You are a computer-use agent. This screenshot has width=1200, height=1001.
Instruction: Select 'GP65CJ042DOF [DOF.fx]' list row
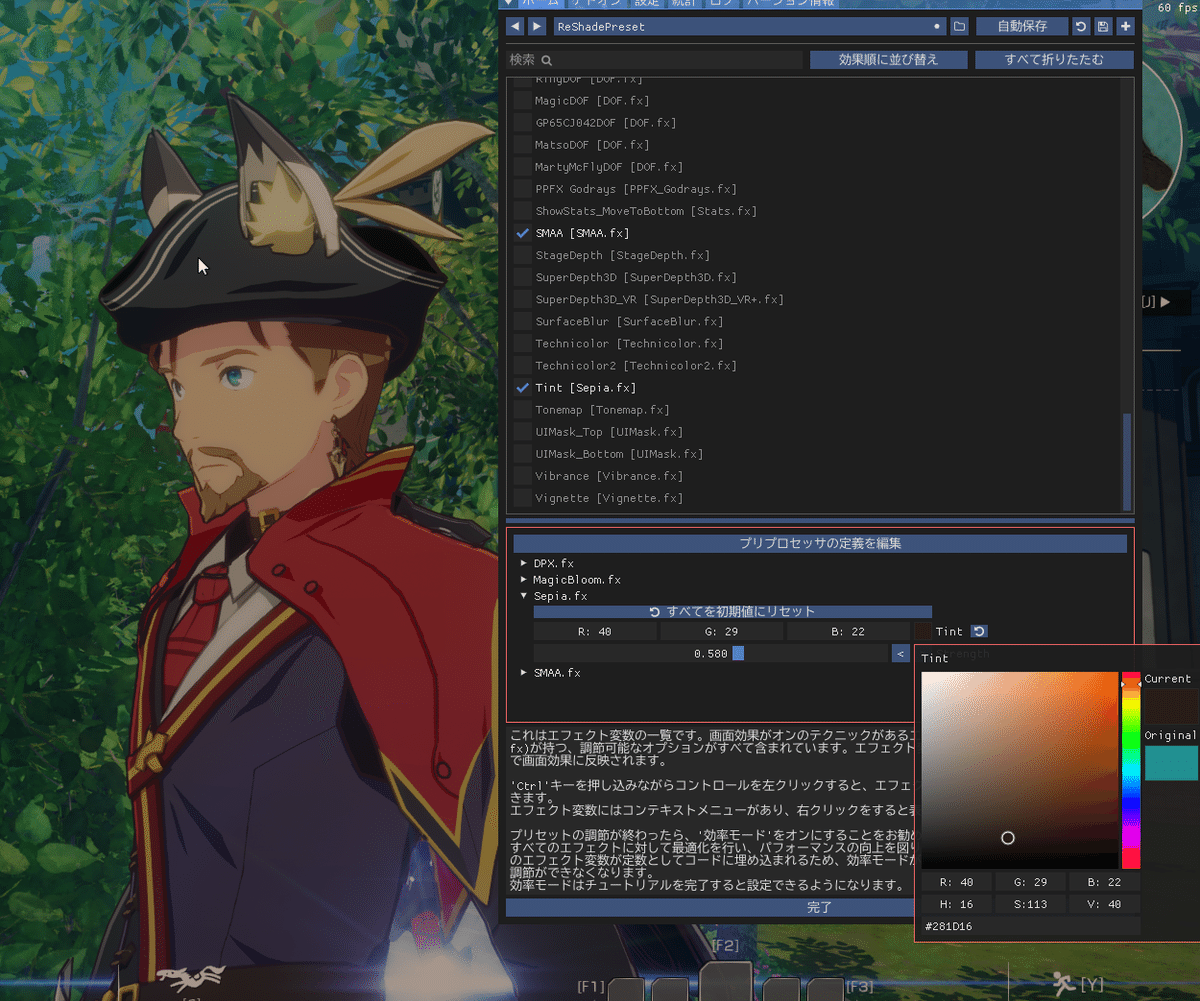pos(605,123)
